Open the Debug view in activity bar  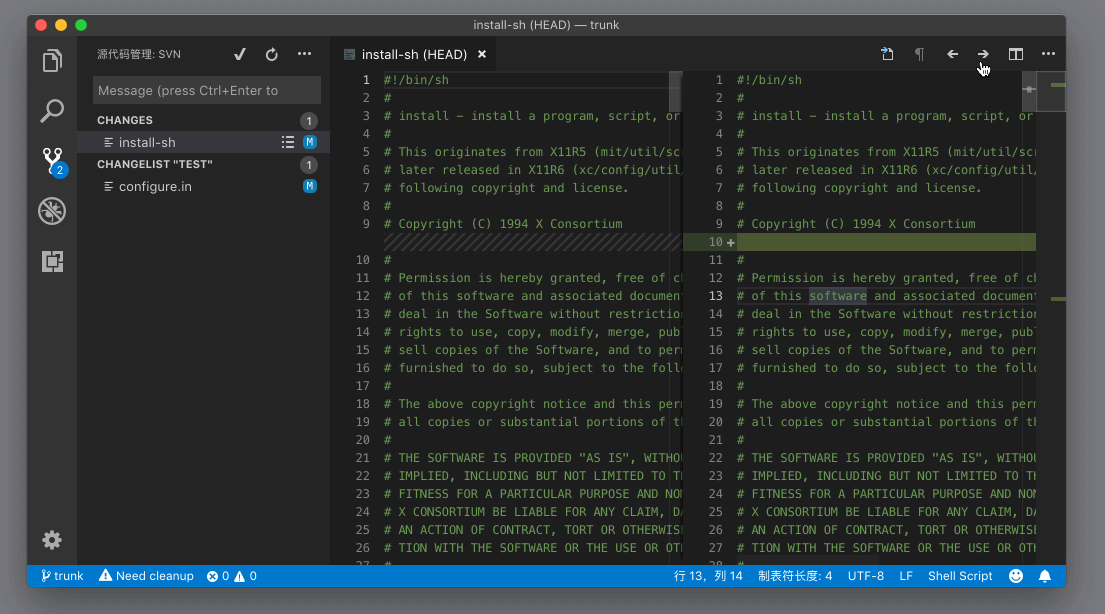pyautogui.click(x=52, y=210)
